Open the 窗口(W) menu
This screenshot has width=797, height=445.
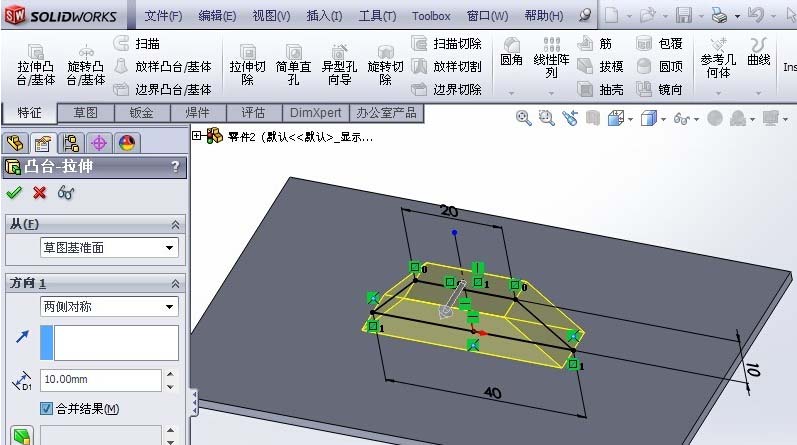[x=487, y=16]
